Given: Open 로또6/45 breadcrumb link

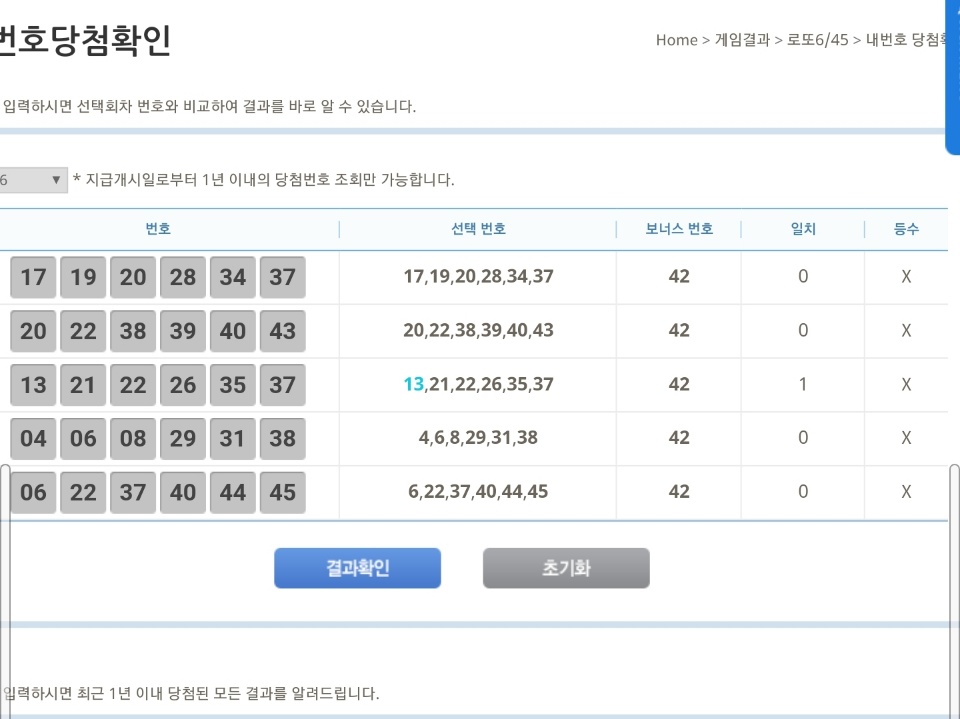Looking at the screenshot, I should pyautogui.click(x=816, y=40).
